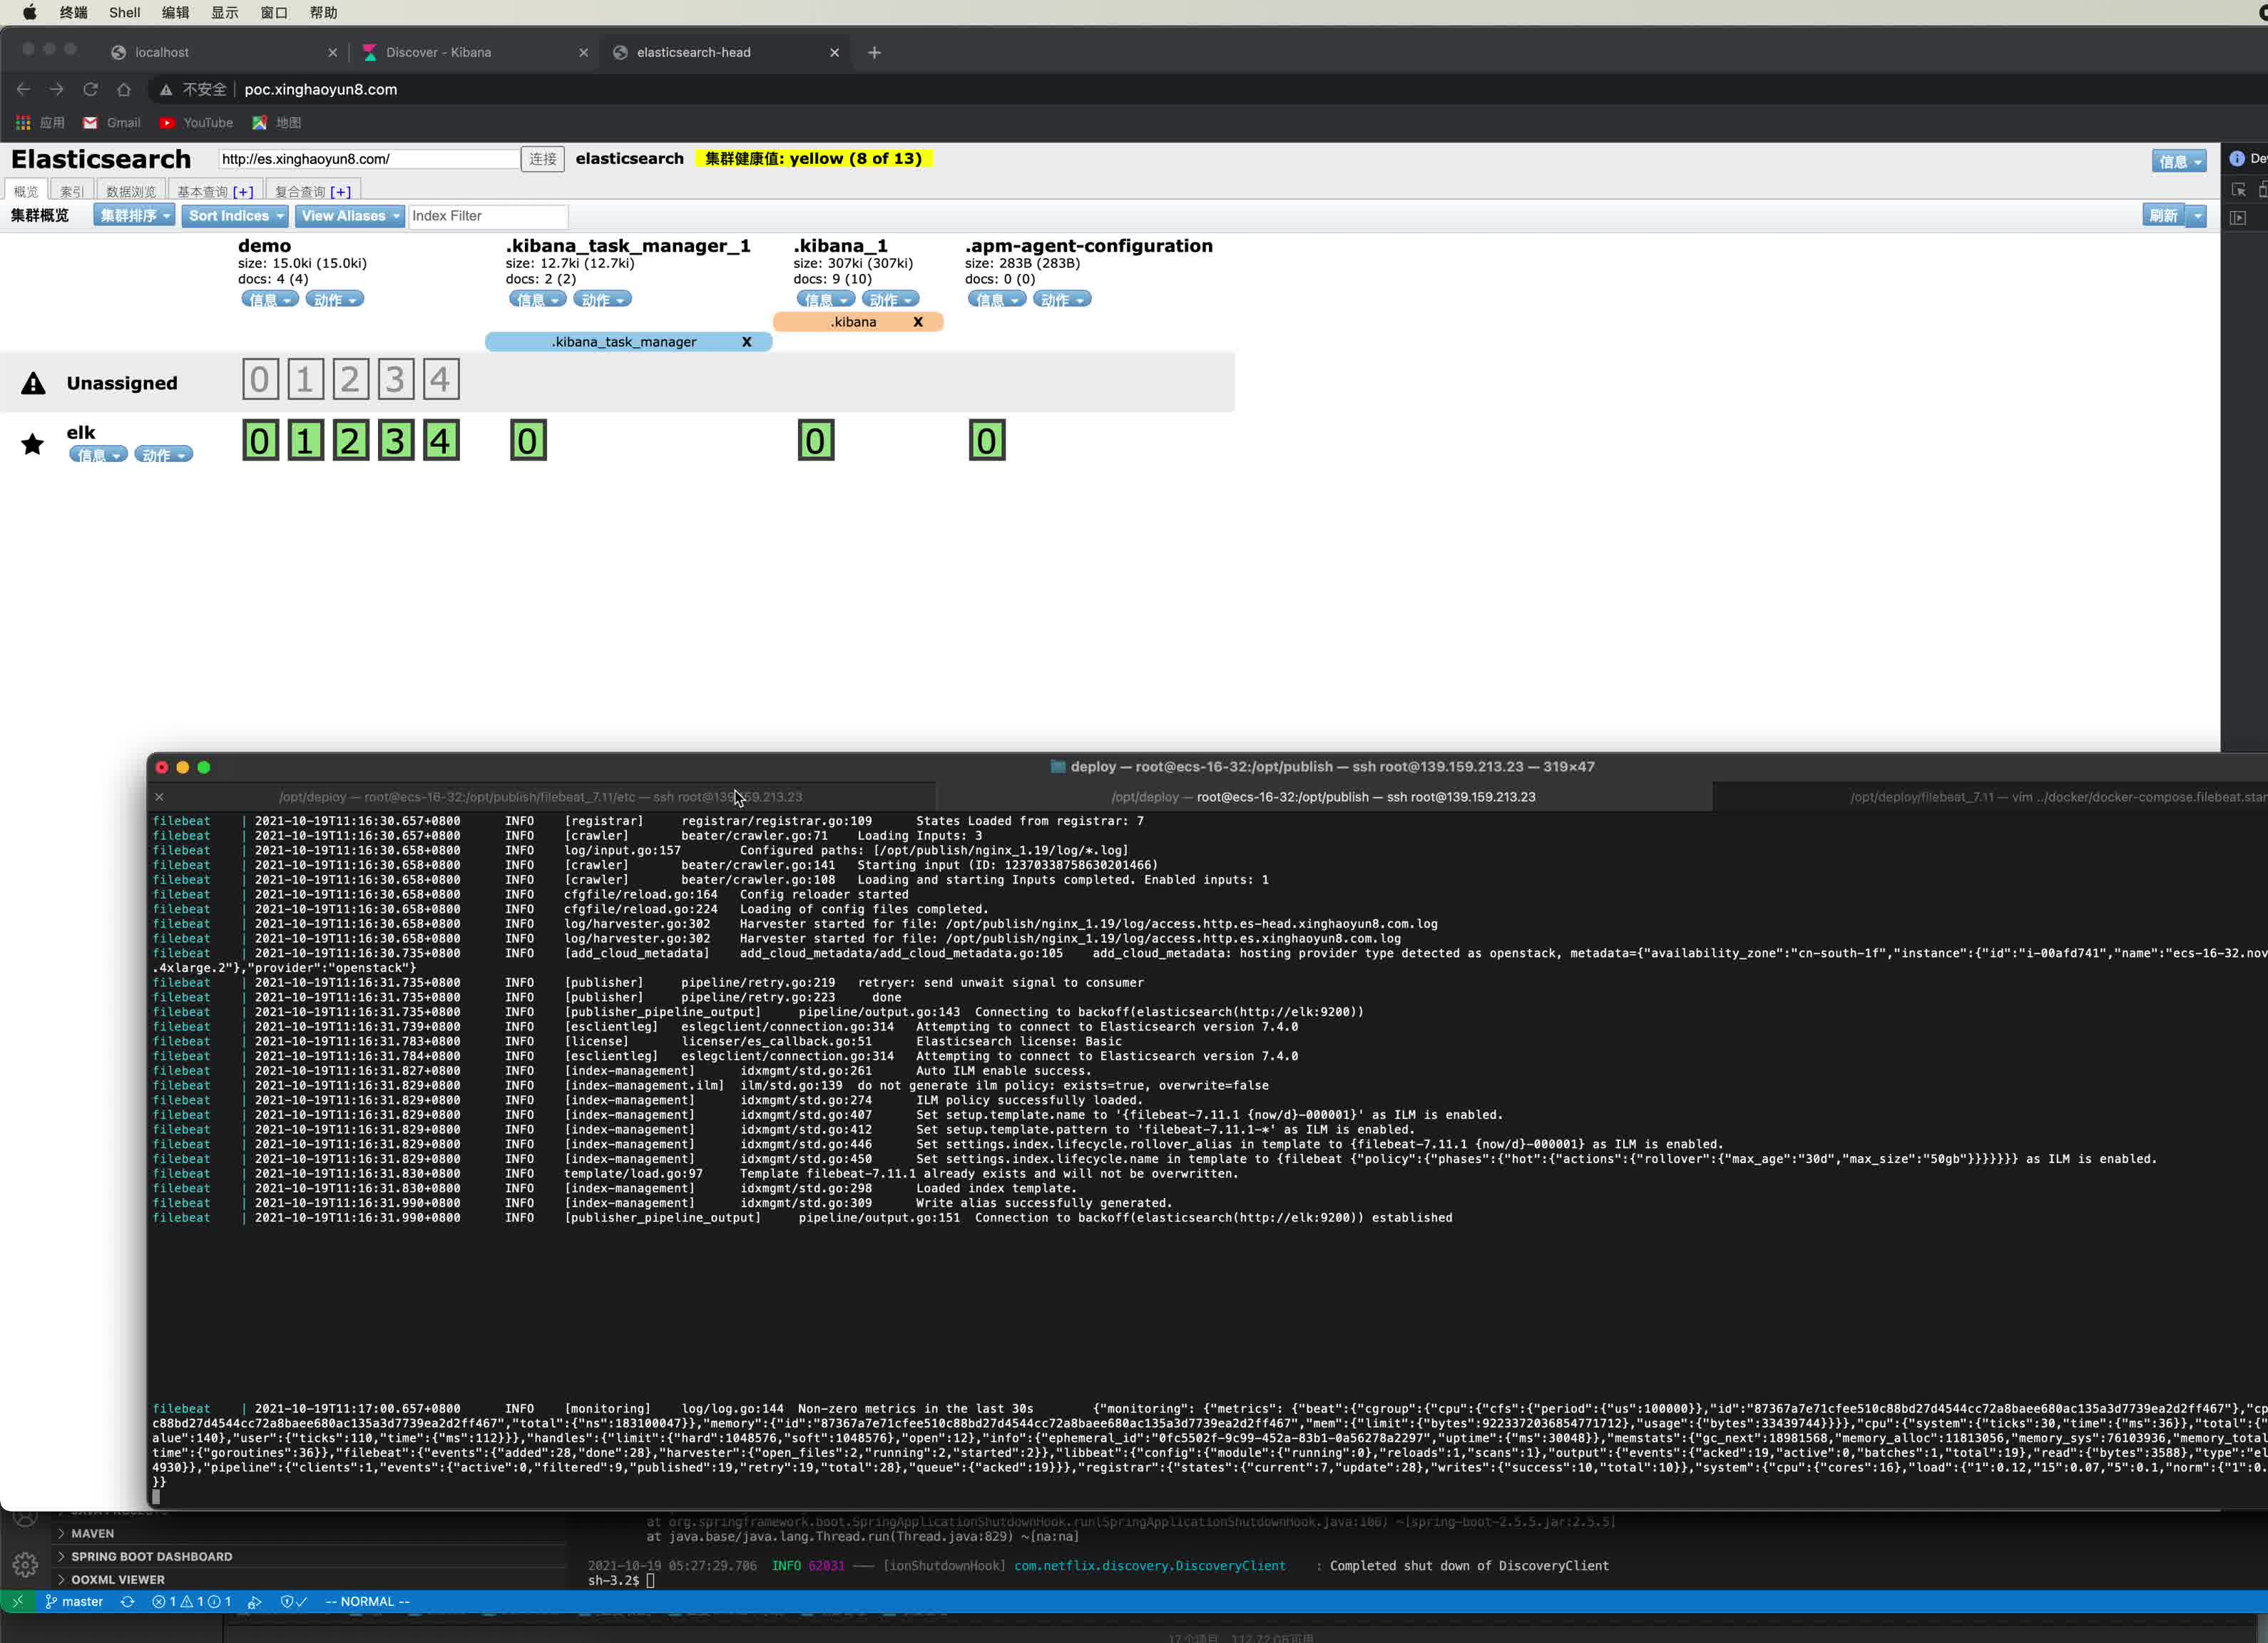Select the 'View Aliases' button in toolbar

pos(347,215)
